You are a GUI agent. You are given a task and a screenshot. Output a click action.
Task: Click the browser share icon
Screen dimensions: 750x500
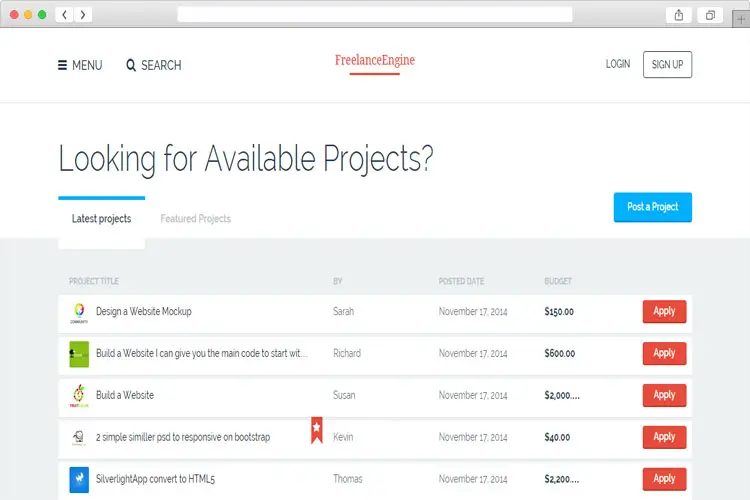pyautogui.click(x=679, y=15)
